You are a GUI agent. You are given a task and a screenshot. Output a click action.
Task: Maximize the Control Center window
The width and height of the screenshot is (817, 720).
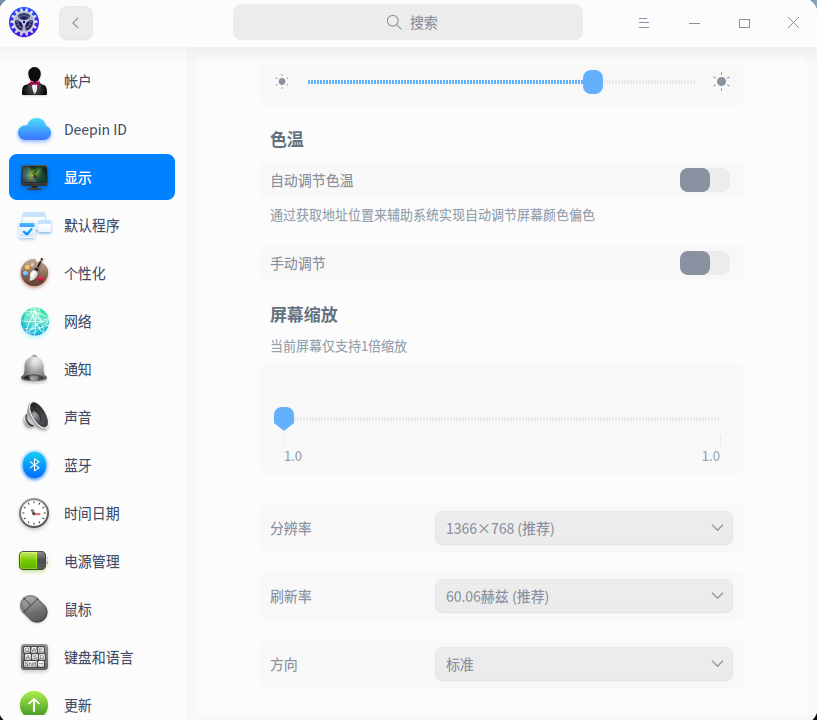[744, 23]
